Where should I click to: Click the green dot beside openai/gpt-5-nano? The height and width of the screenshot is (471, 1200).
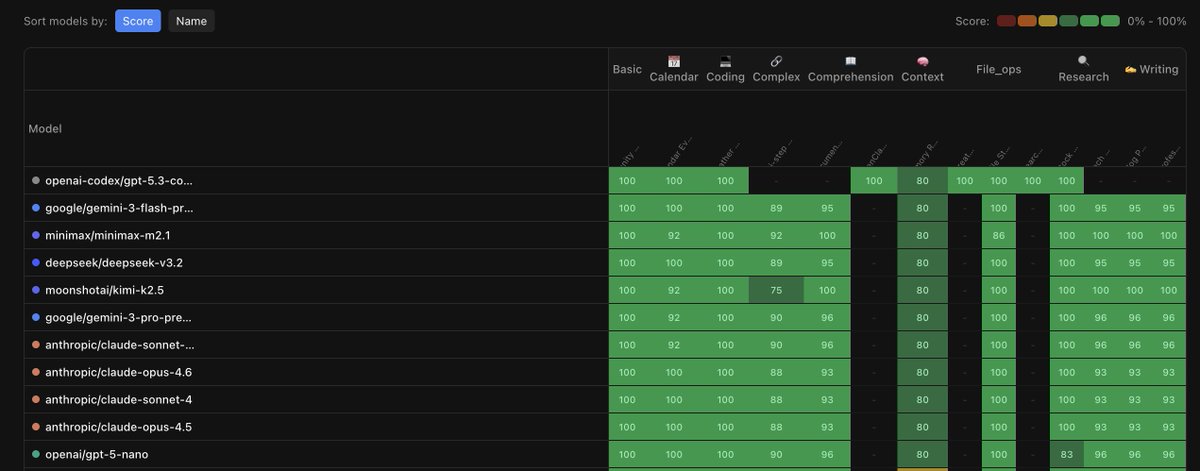point(36,454)
